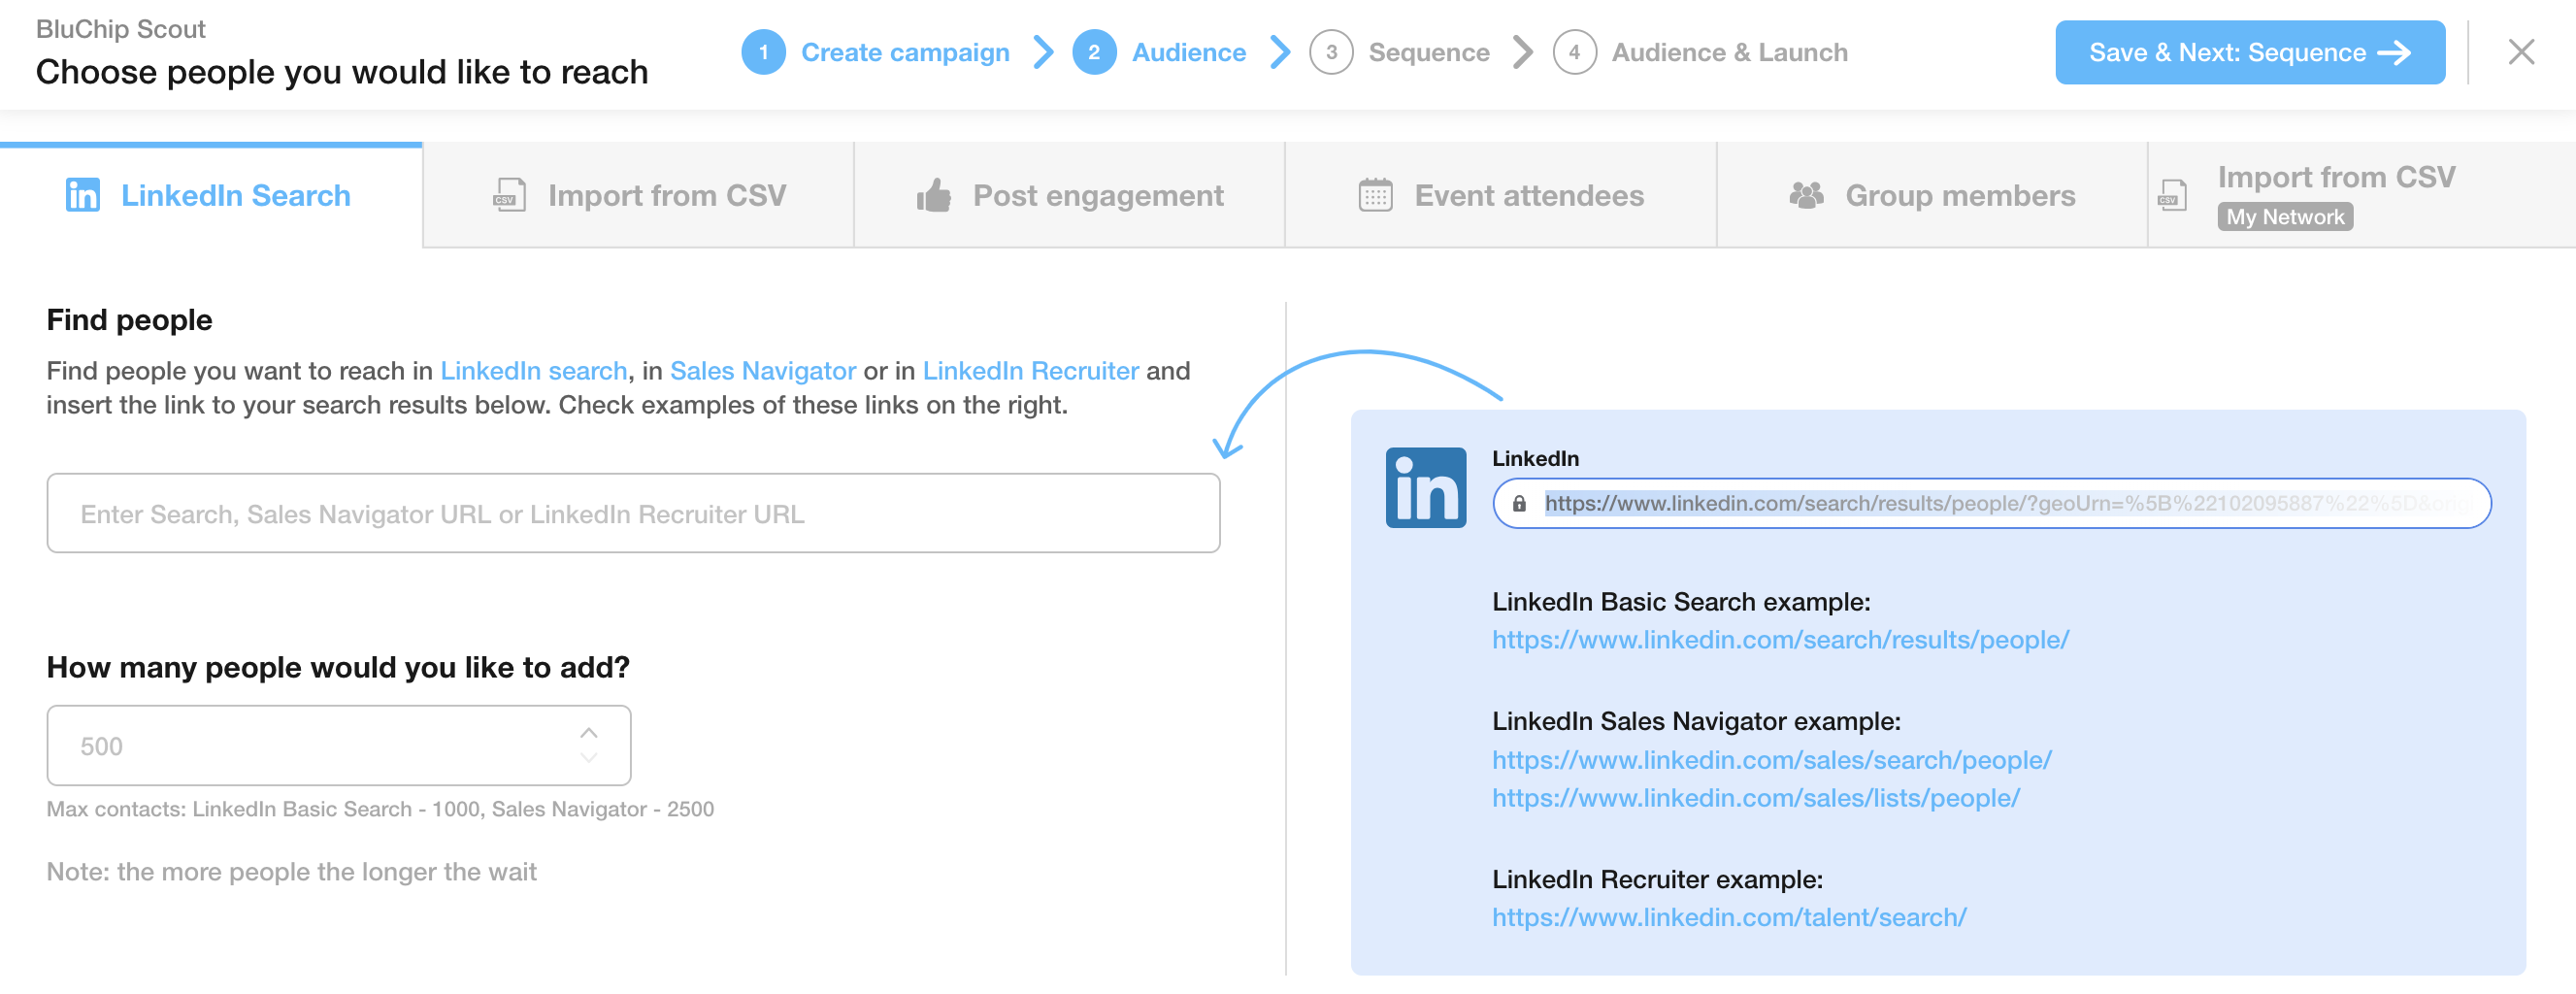The height and width of the screenshot is (994, 2576).
Task: Open the Sales Navigator link
Action: (762, 371)
